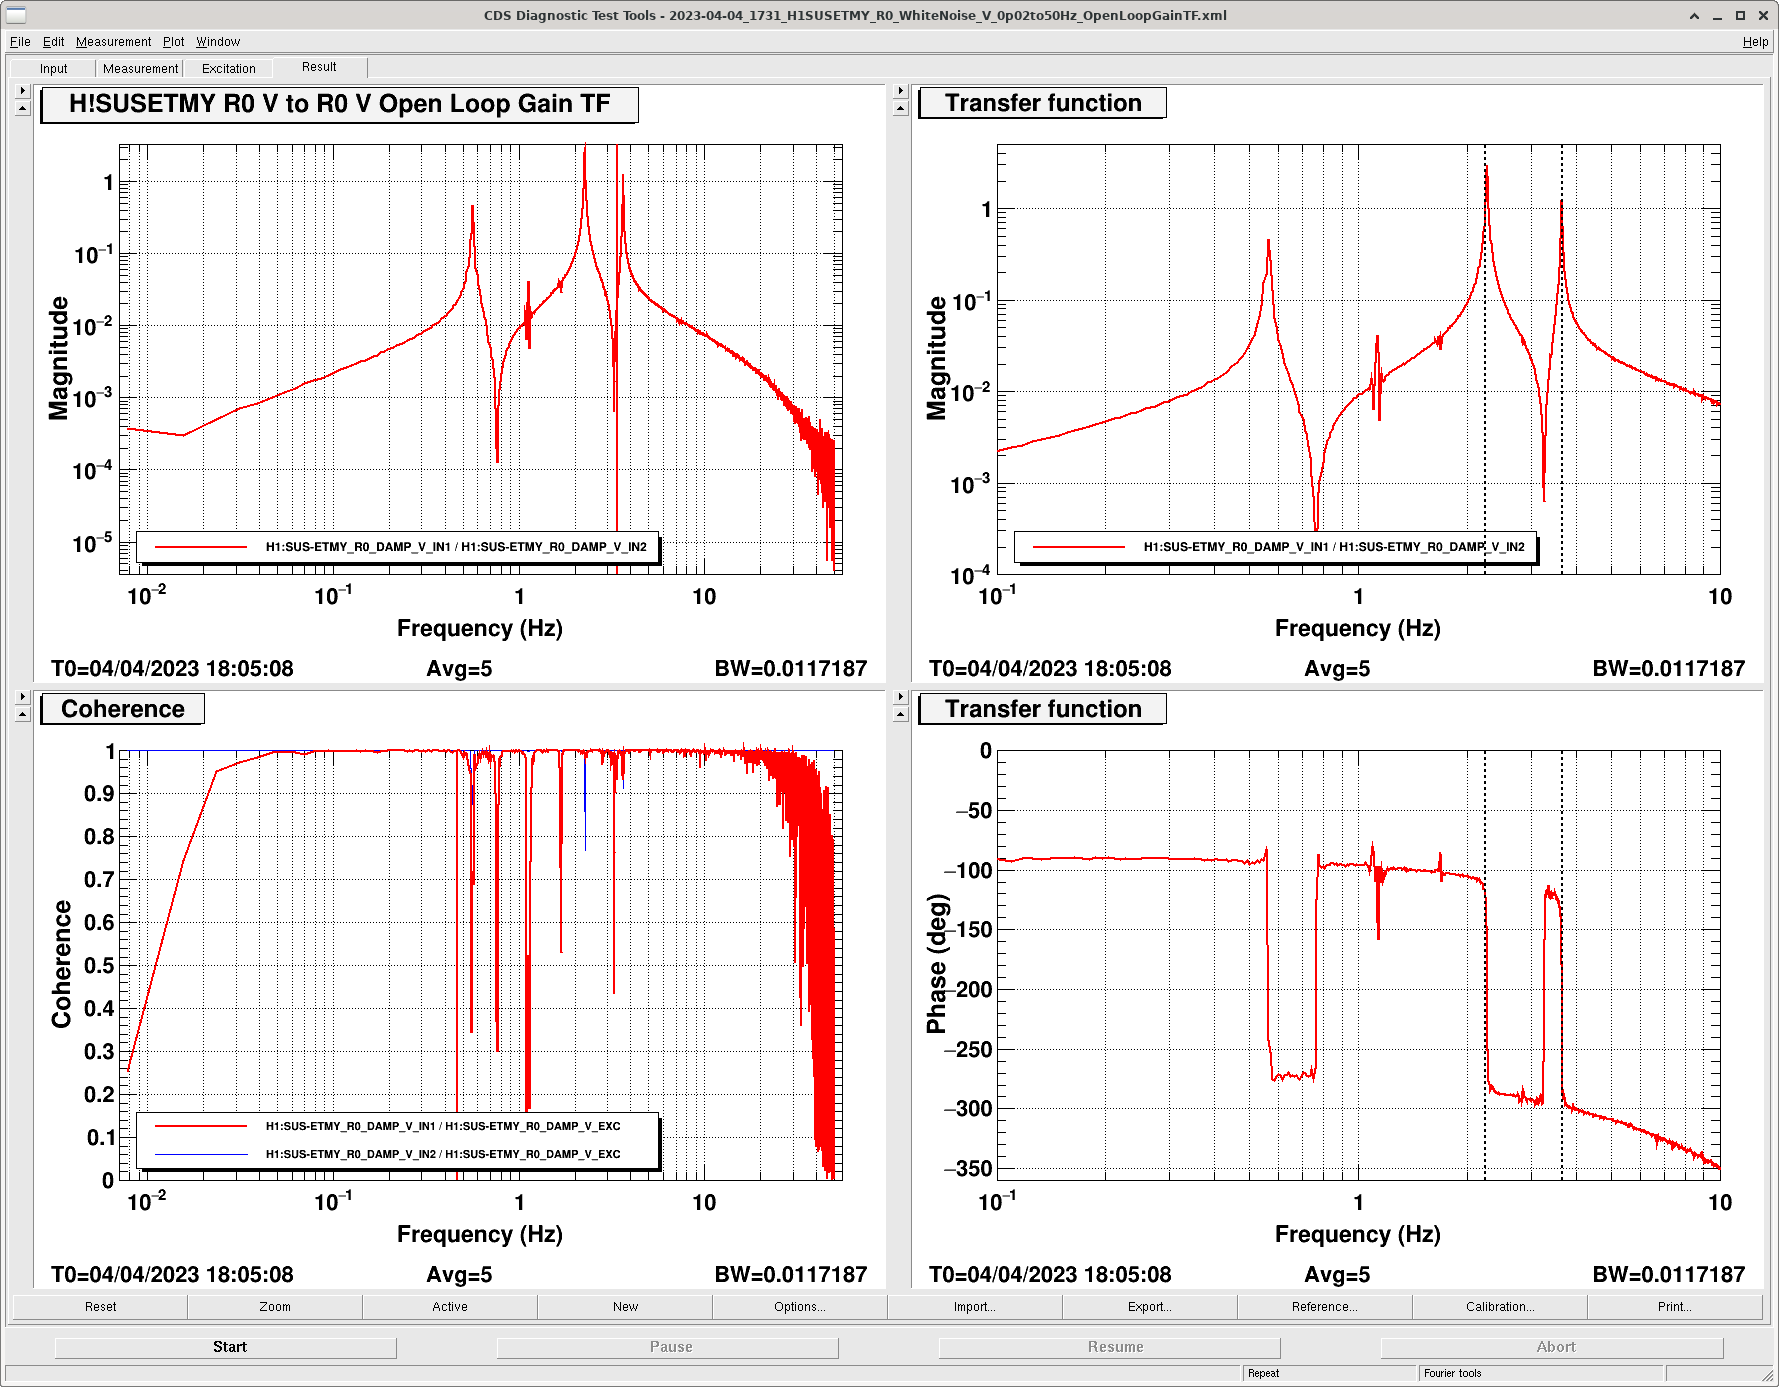Open the Reference dialog
The width and height of the screenshot is (1779, 1387).
point(1325,1306)
